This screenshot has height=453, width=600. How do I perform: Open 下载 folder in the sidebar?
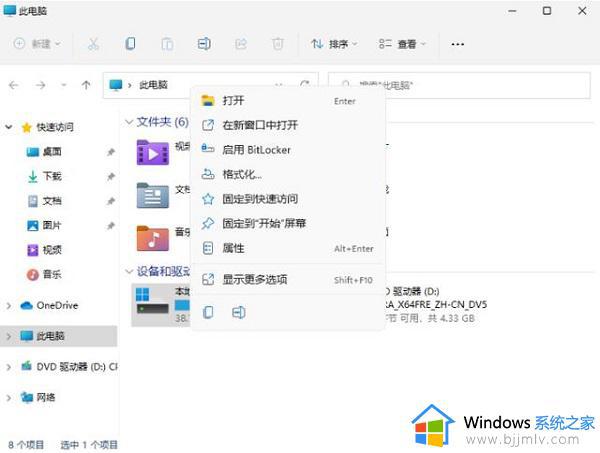(x=52, y=176)
